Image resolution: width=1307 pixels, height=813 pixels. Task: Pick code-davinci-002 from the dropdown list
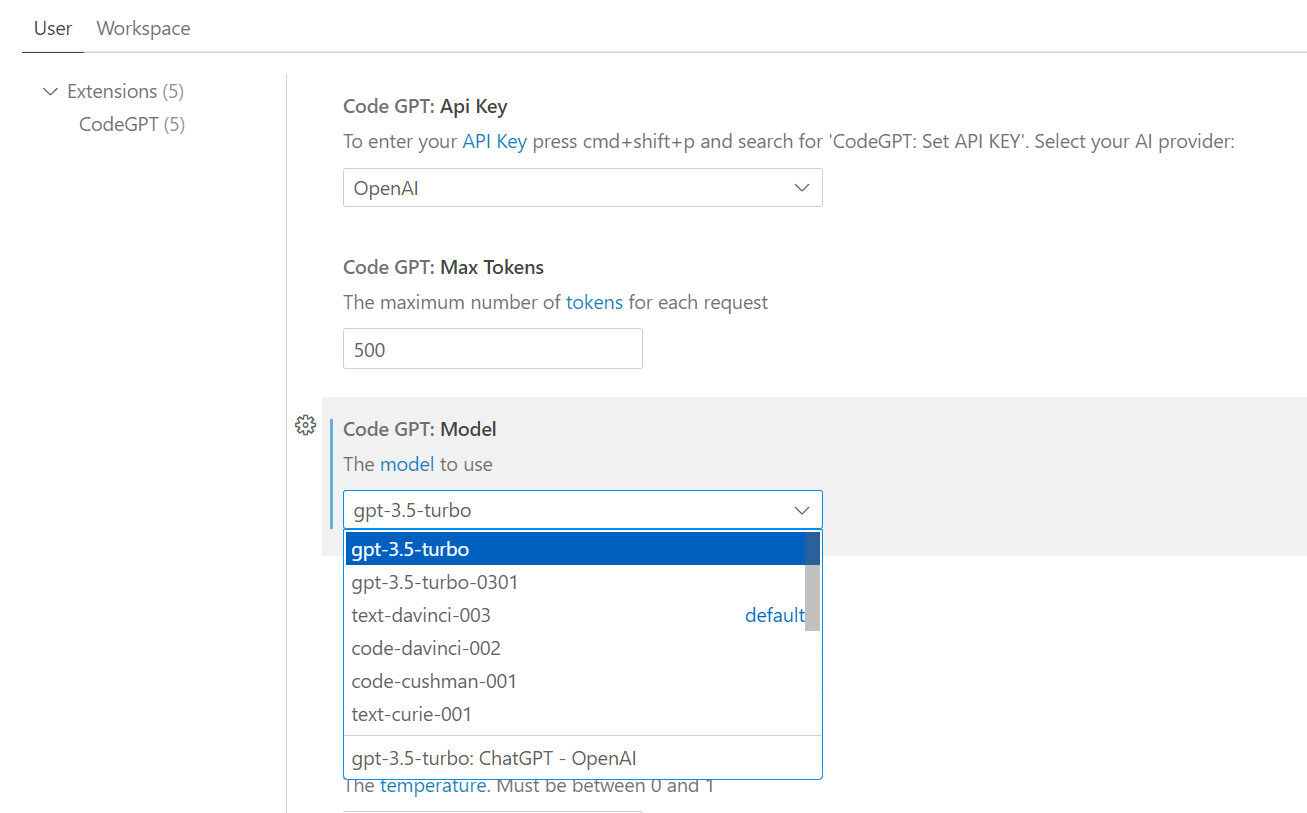tap(576, 648)
